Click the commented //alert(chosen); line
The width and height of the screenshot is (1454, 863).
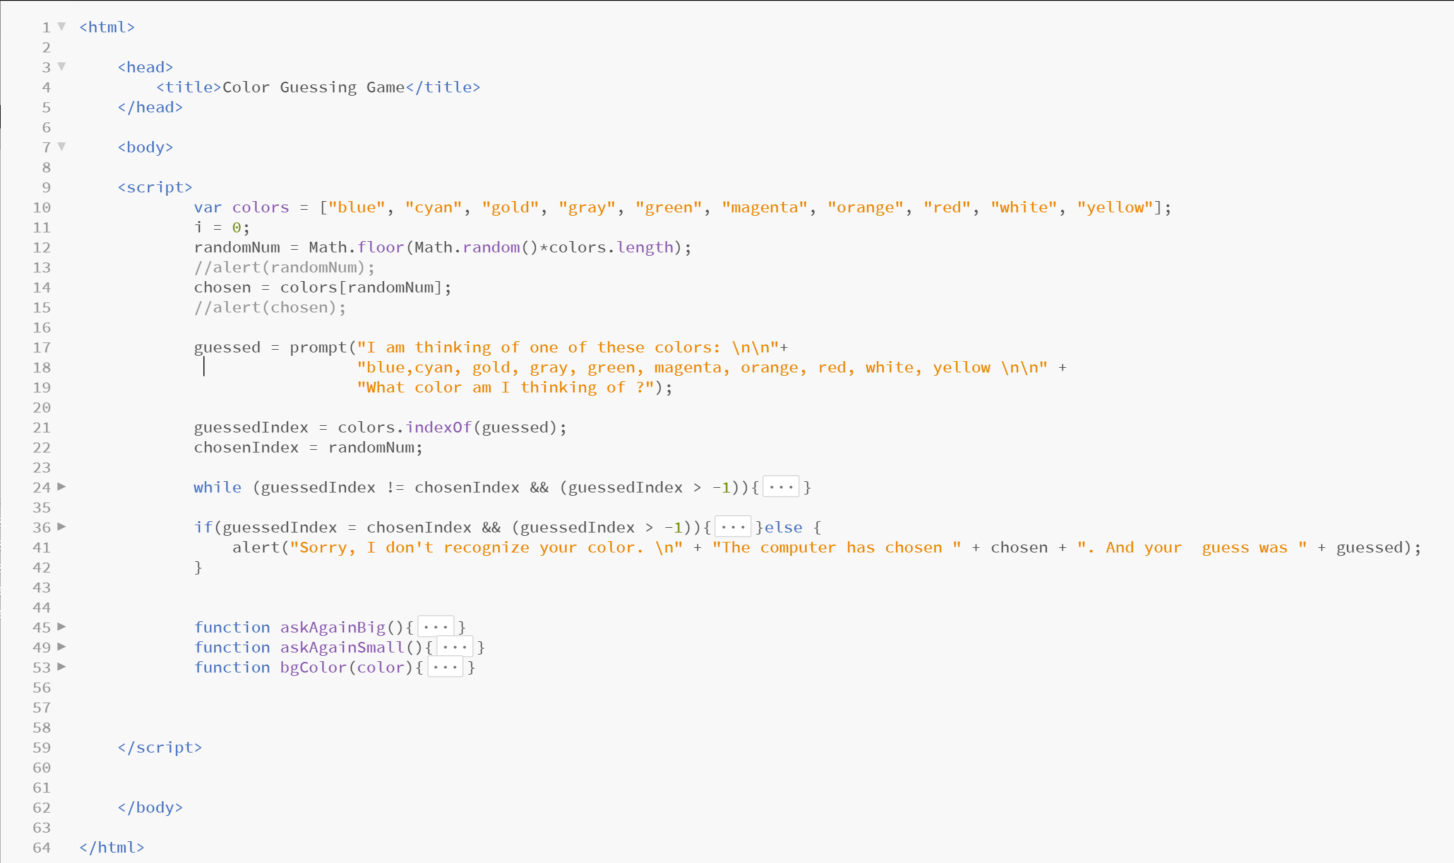269,307
